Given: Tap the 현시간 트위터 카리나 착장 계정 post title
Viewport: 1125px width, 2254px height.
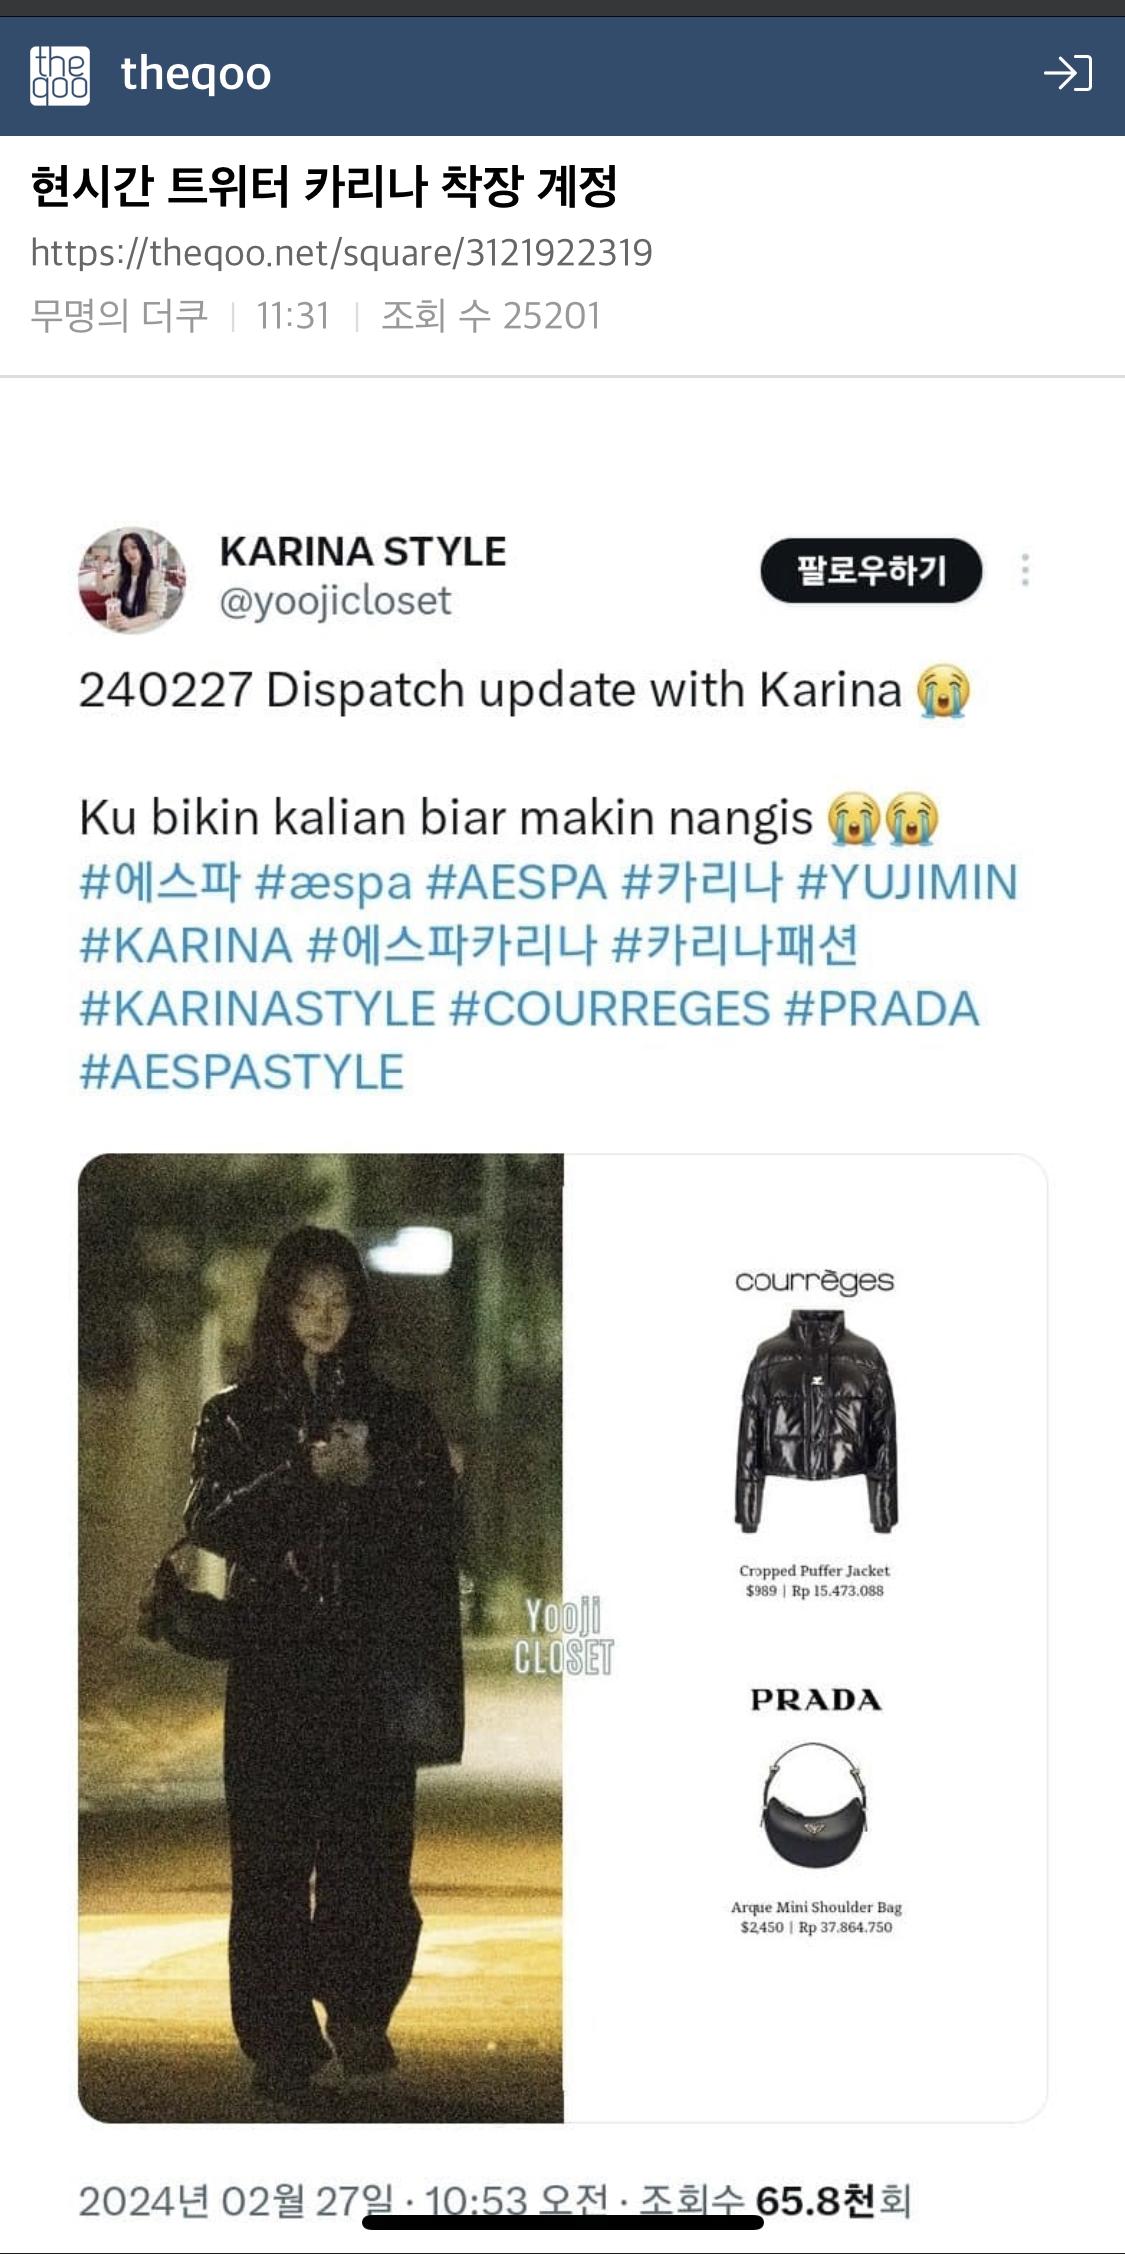Looking at the screenshot, I should coord(324,186).
